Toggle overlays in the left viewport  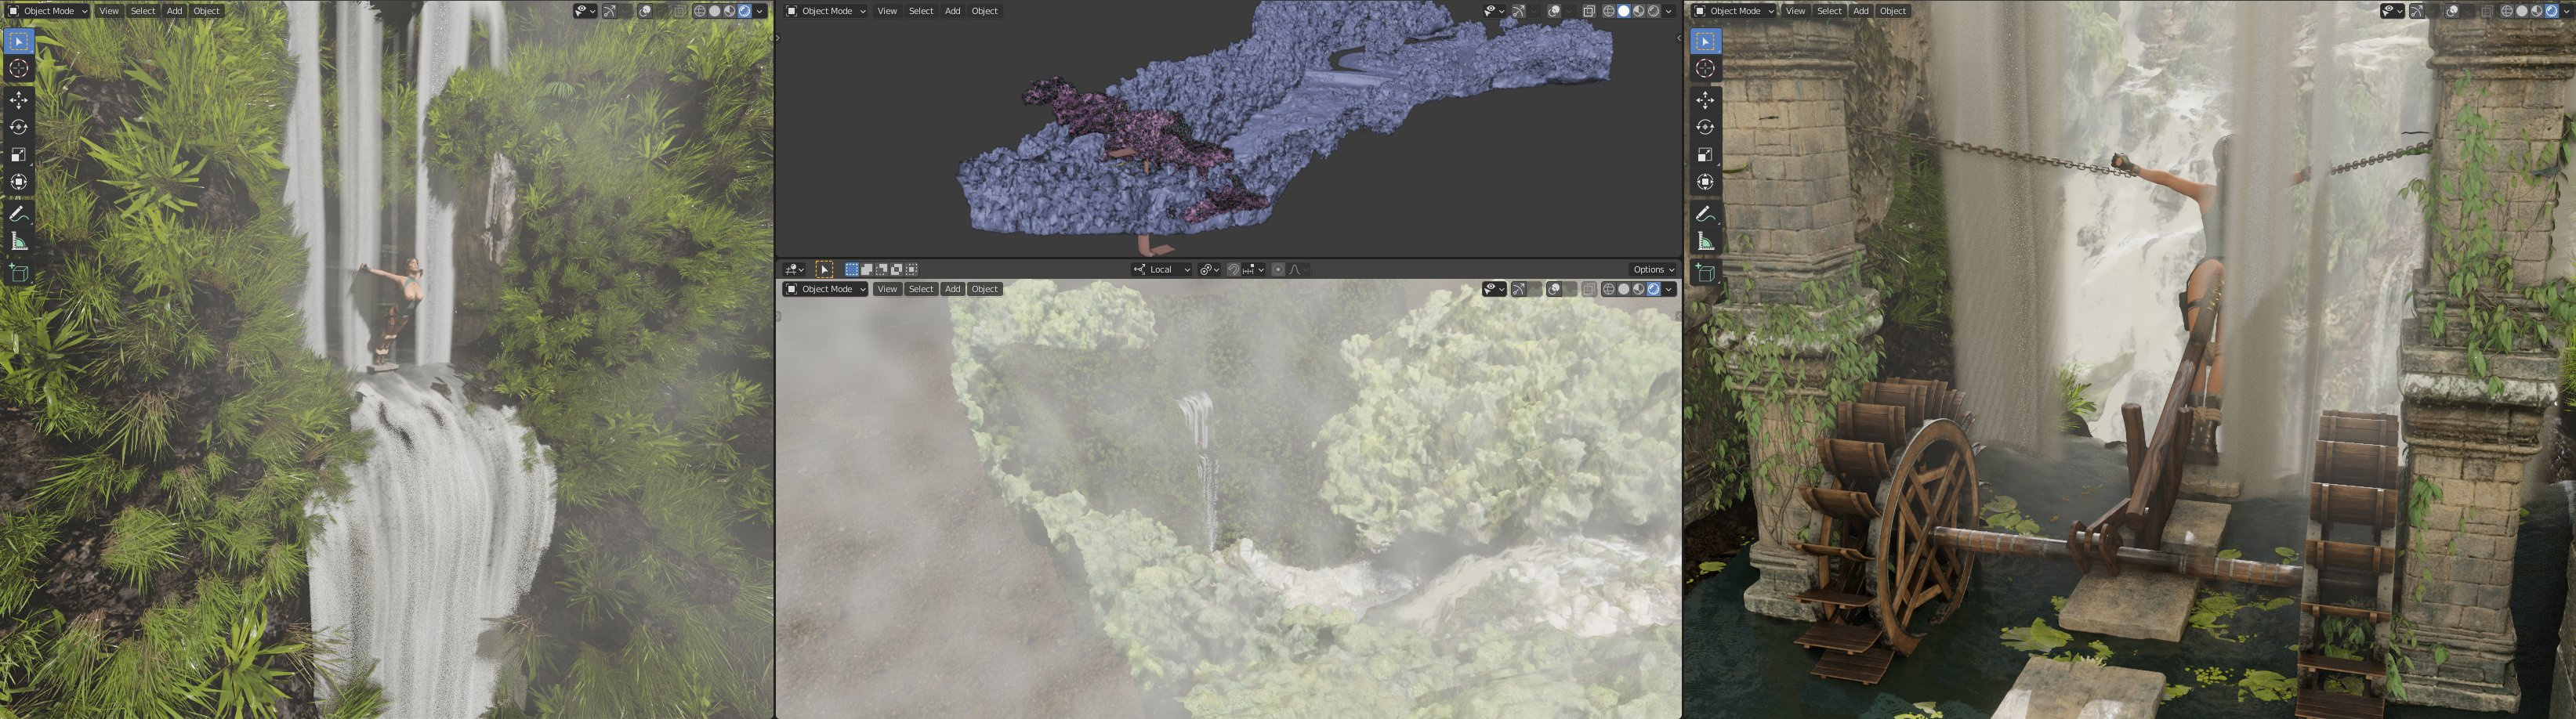[645, 11]
